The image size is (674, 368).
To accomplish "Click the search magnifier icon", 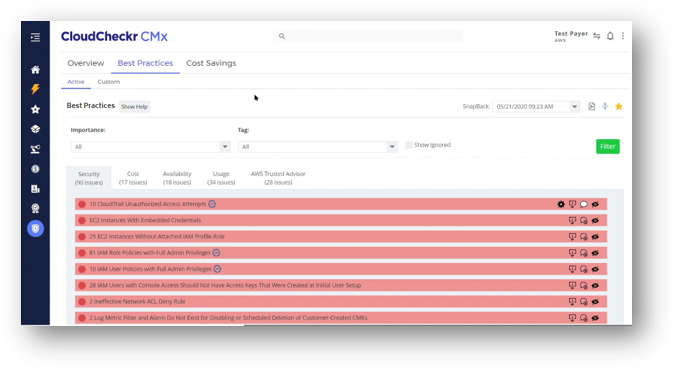I will 282,36.
